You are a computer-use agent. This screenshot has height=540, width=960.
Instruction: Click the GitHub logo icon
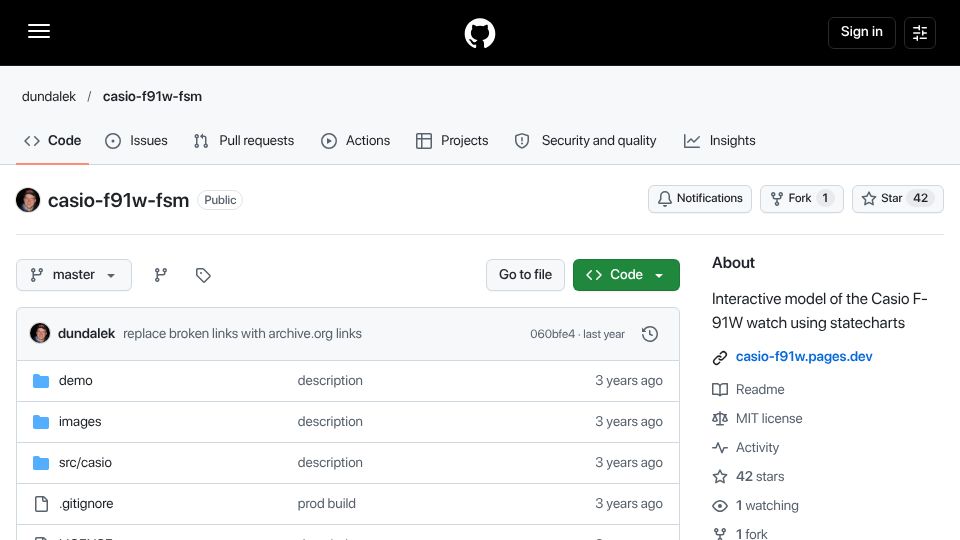479,33
